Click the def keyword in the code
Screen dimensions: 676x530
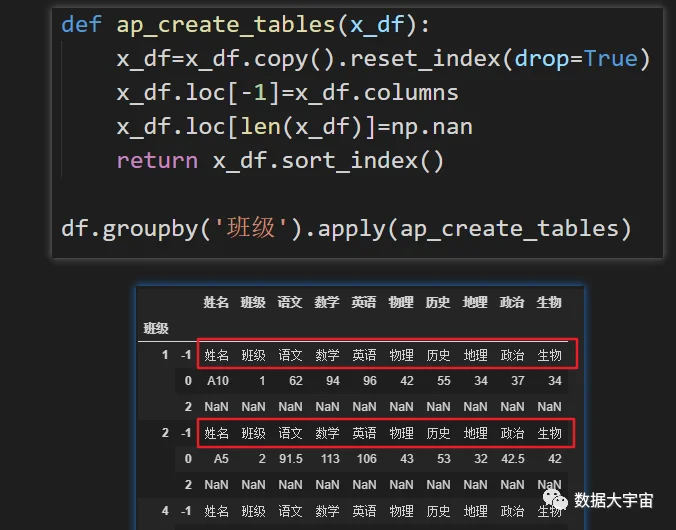tap(81, 24)
